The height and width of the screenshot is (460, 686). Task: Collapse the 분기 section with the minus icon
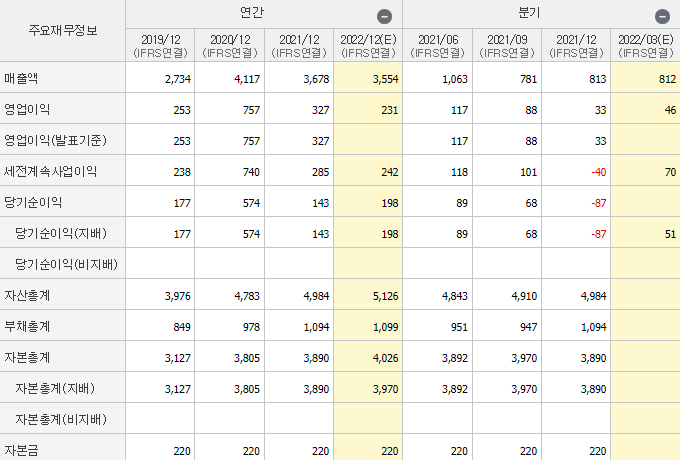click(x=662, y=17)
